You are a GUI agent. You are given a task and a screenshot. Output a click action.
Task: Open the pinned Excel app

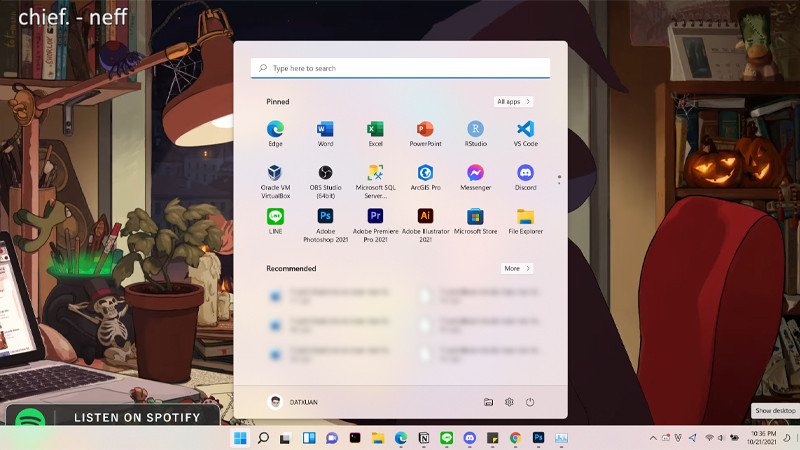pos(375,133)
